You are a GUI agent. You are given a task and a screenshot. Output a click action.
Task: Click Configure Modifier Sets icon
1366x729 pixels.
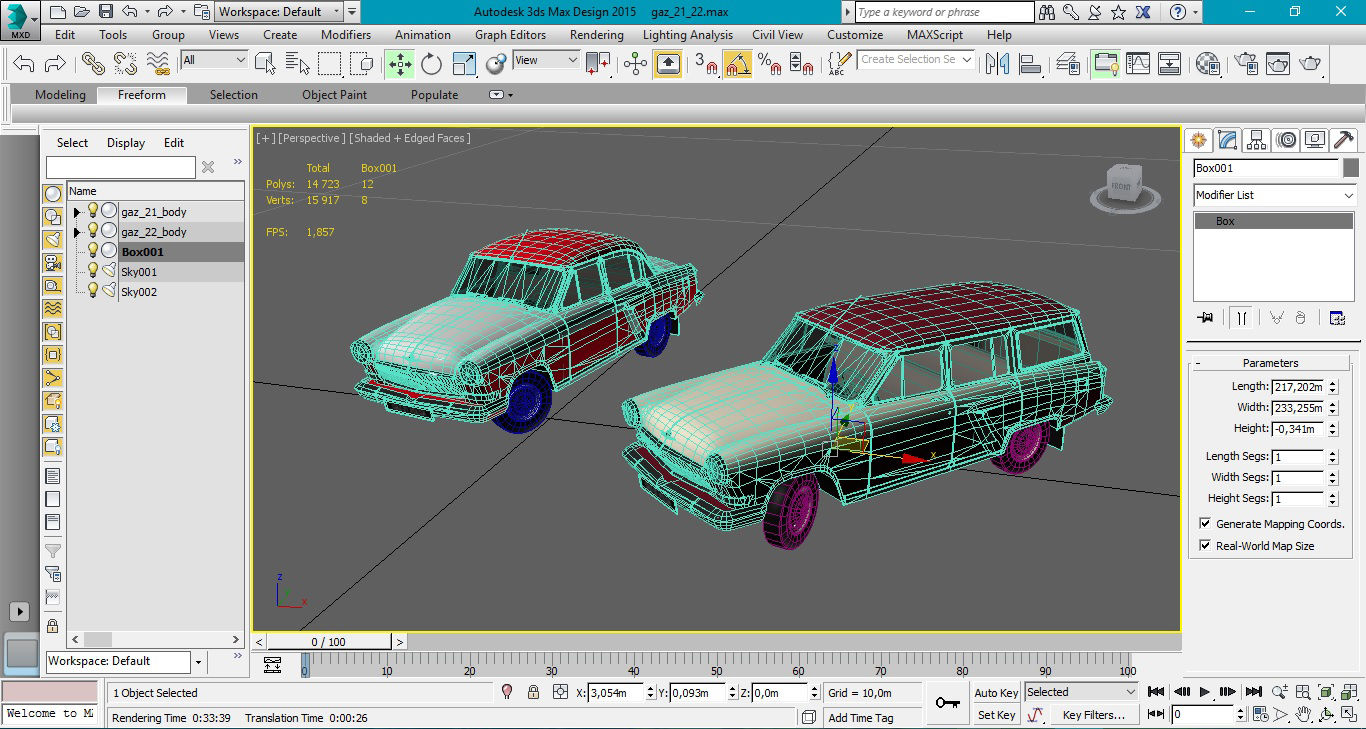1337,318
